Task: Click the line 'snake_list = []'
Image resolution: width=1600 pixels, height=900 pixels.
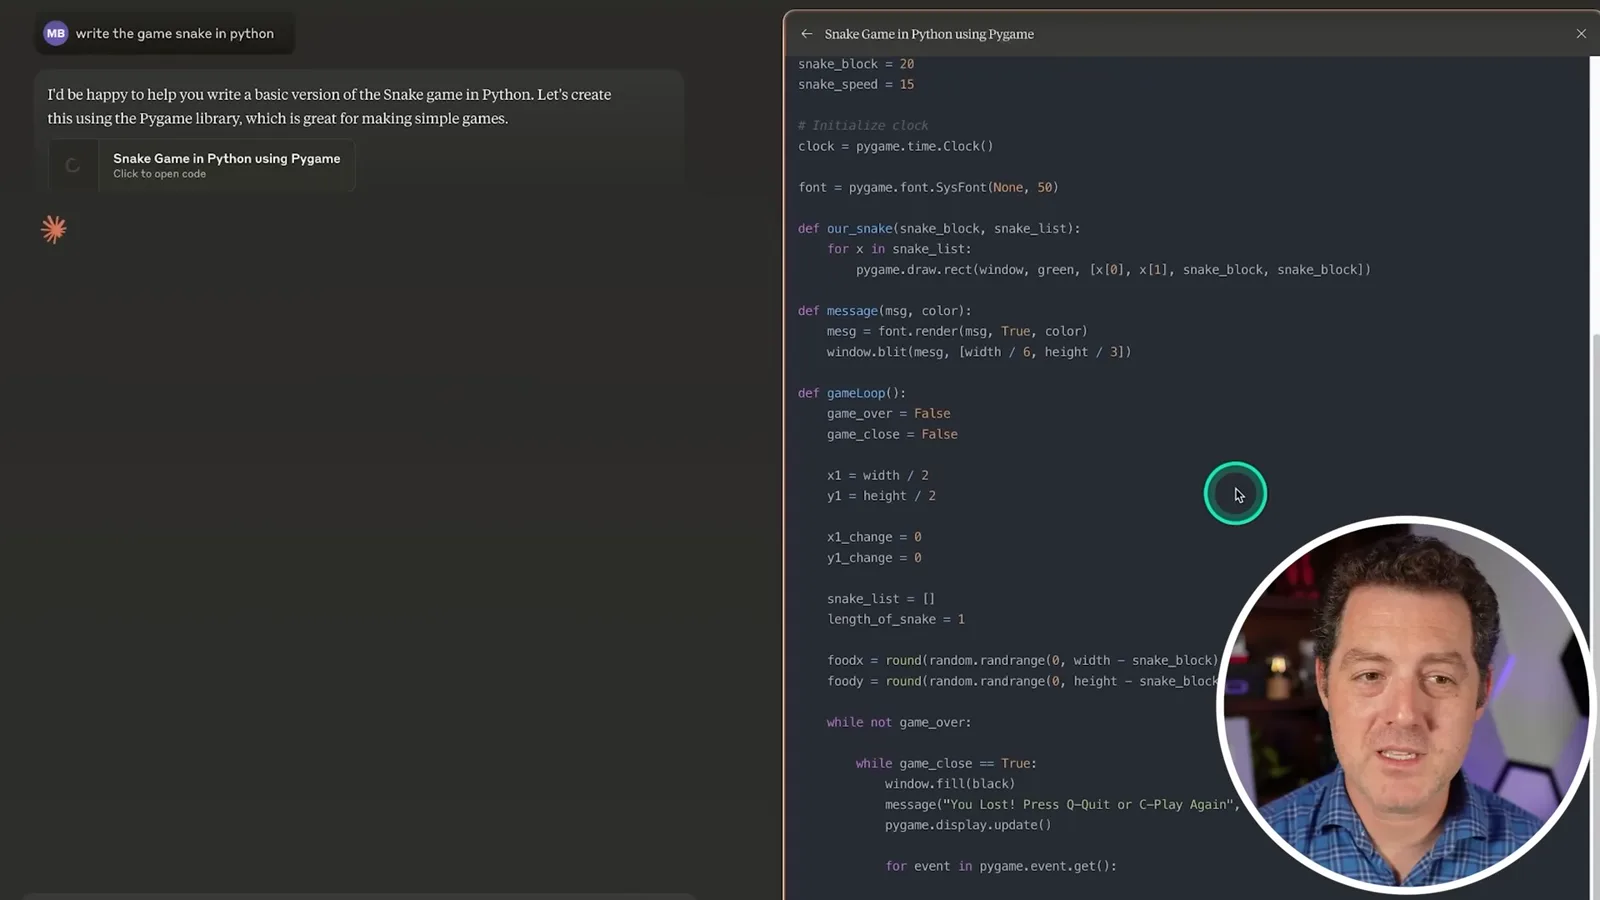Action: (881, 599)
